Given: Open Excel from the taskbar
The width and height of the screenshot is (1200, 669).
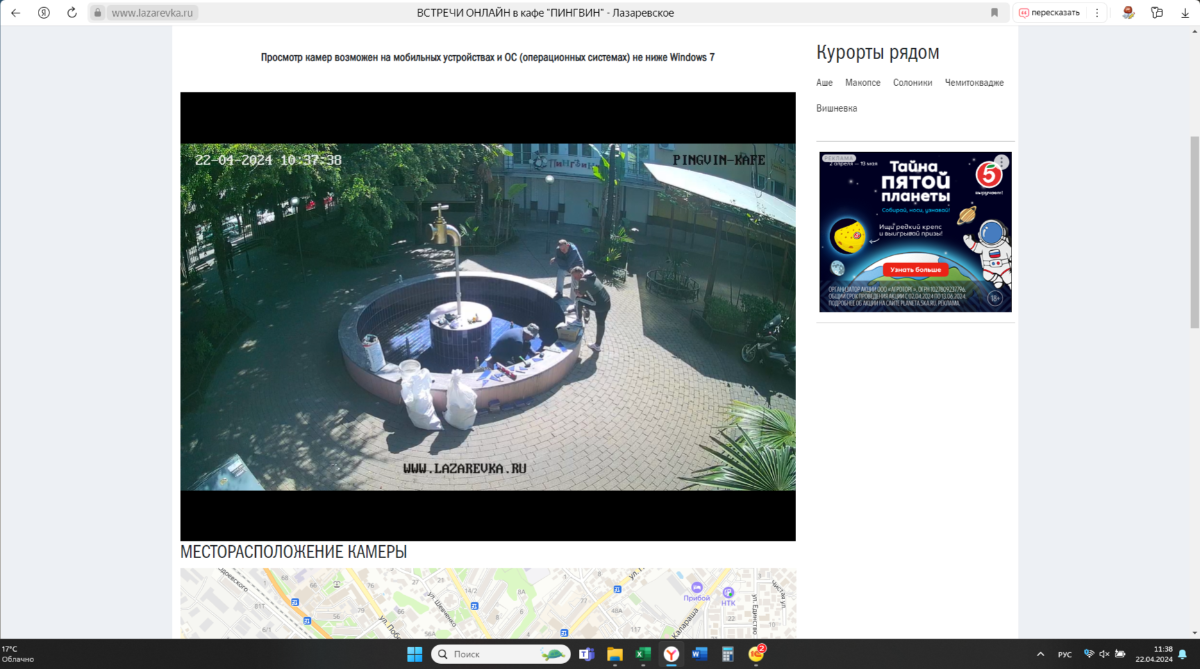Looking at the screenshot, I should [x=643, y=654].
